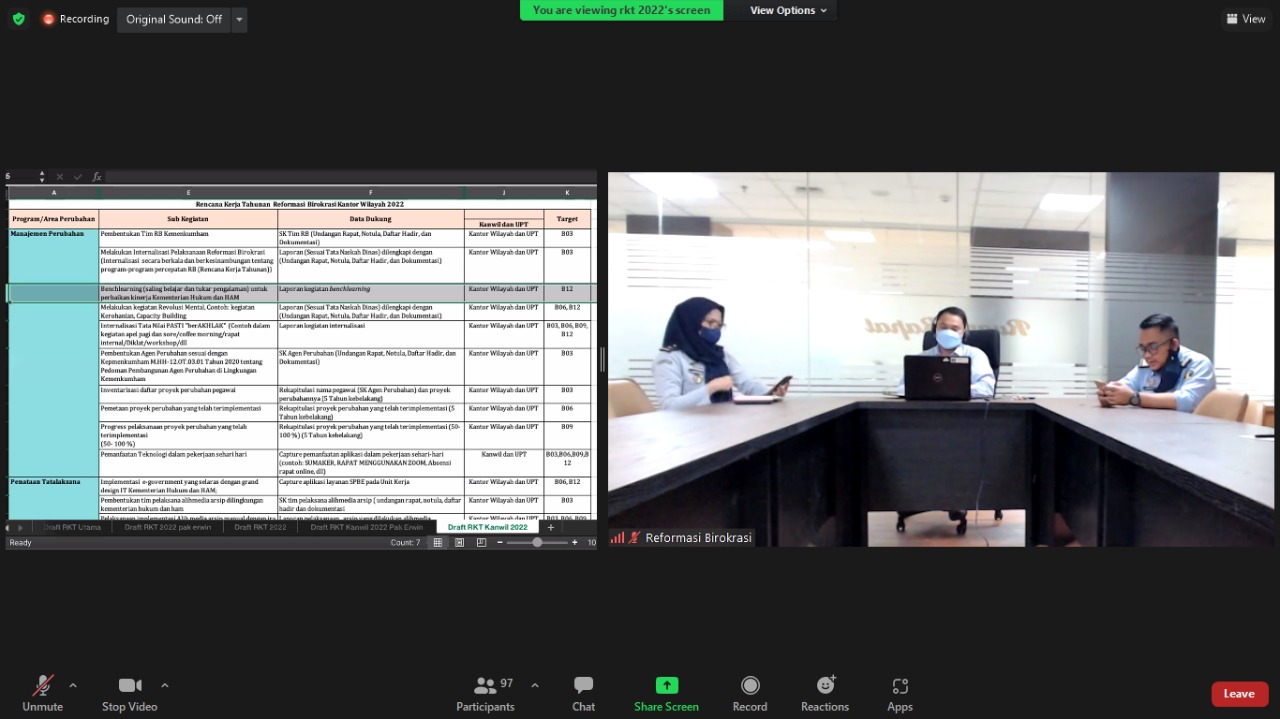
Task: Select the Draft RKT Kanwil 2022 sheet tab
Action: [x=487, y=527]
